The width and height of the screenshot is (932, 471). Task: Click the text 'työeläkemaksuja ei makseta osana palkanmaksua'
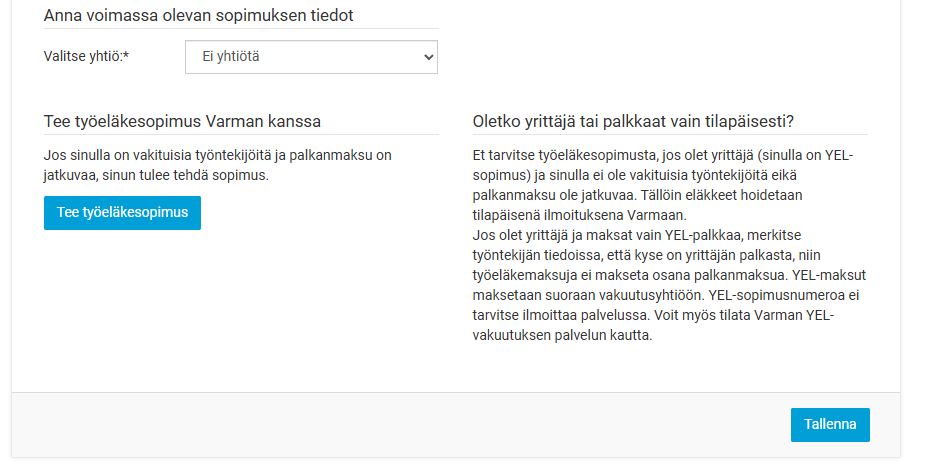pyautogui.click(x=631, y=275)
